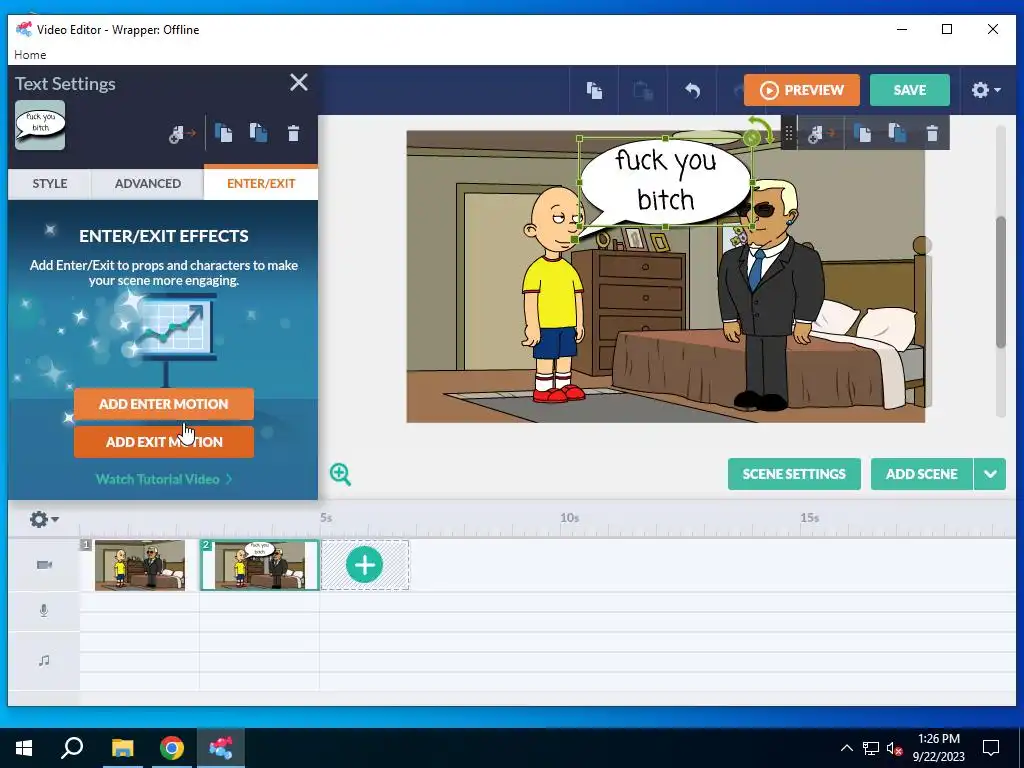Click the motion icon in the floating canvas toolbar
The height and width of the screenshot is (768, 1024).
[820, 134]
